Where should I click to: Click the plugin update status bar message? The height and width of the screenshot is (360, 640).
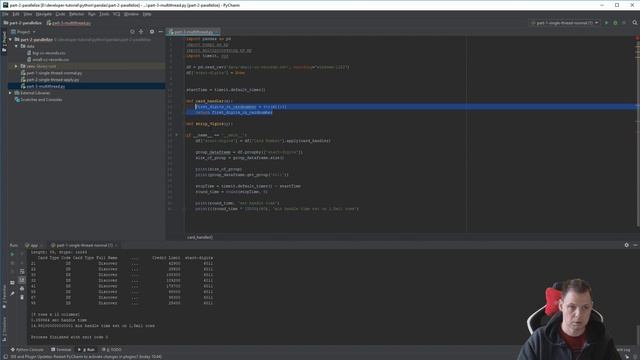86,357
